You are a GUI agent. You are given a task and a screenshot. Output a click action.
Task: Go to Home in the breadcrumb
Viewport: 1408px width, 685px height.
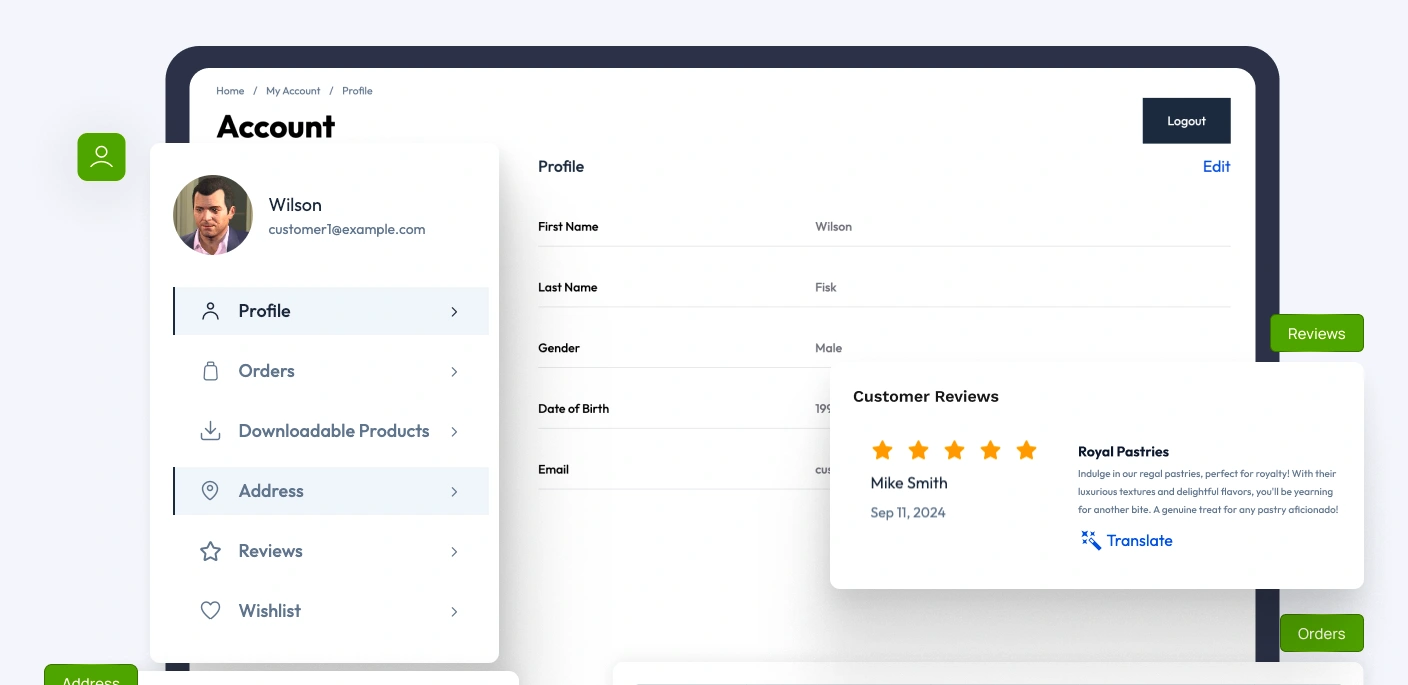230,91
